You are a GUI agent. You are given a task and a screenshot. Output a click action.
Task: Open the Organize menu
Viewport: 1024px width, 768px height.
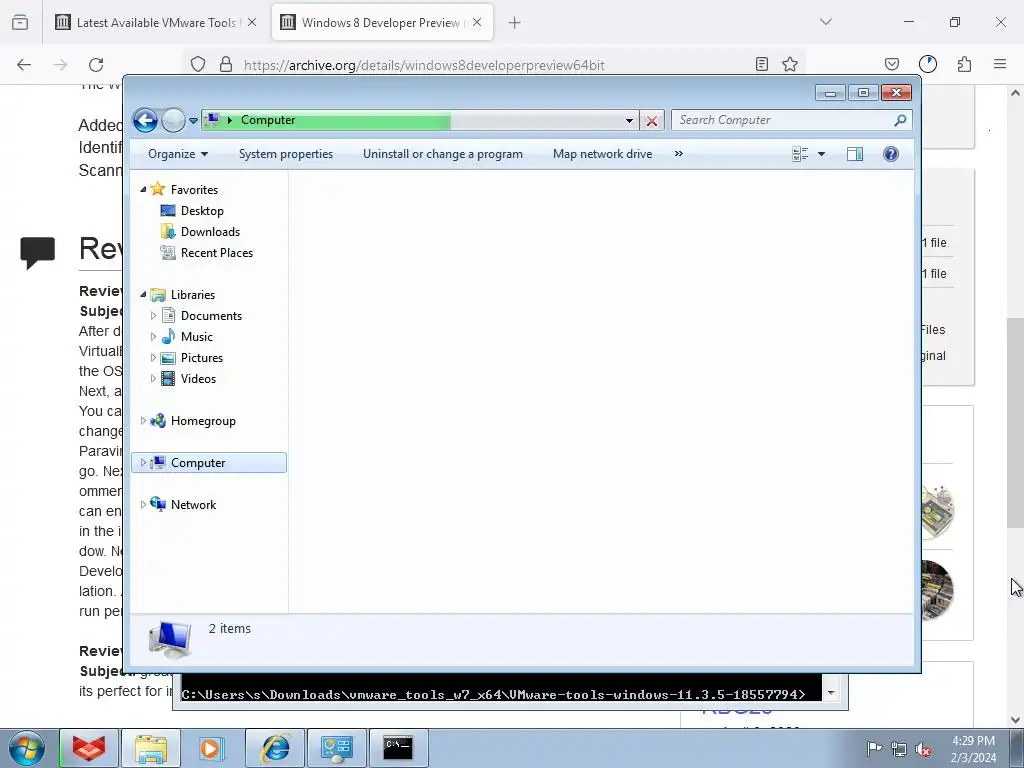(x=178, y=154)
